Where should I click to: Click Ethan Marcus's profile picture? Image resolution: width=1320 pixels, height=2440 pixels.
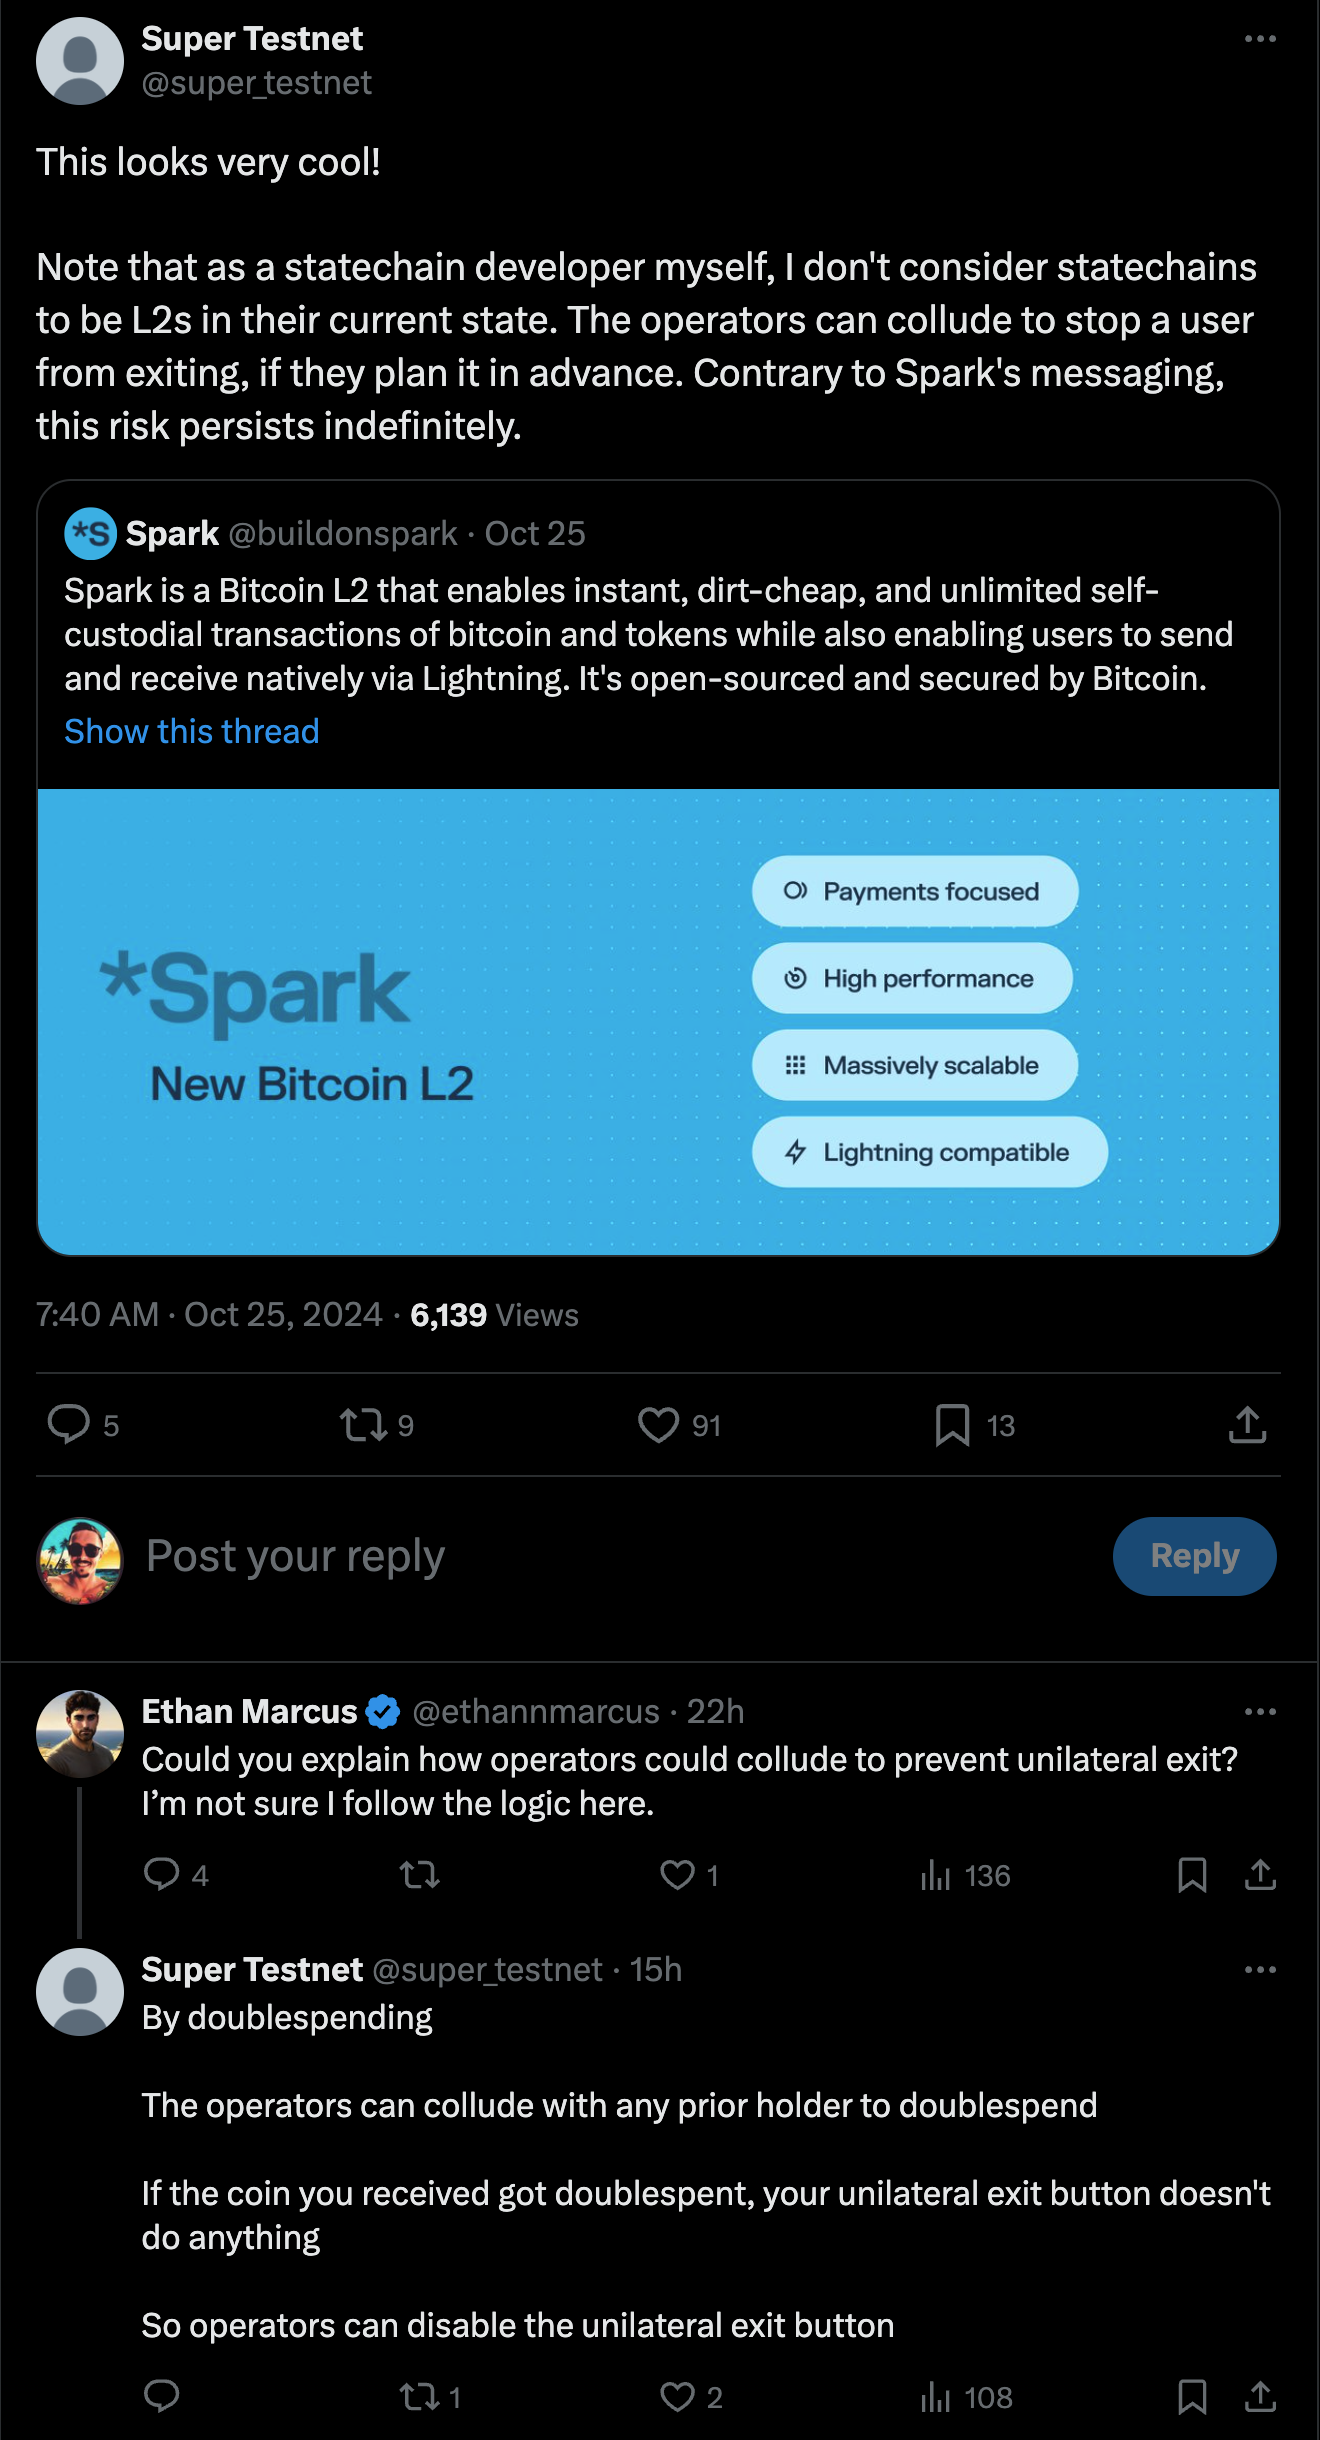click(80, 1734)
